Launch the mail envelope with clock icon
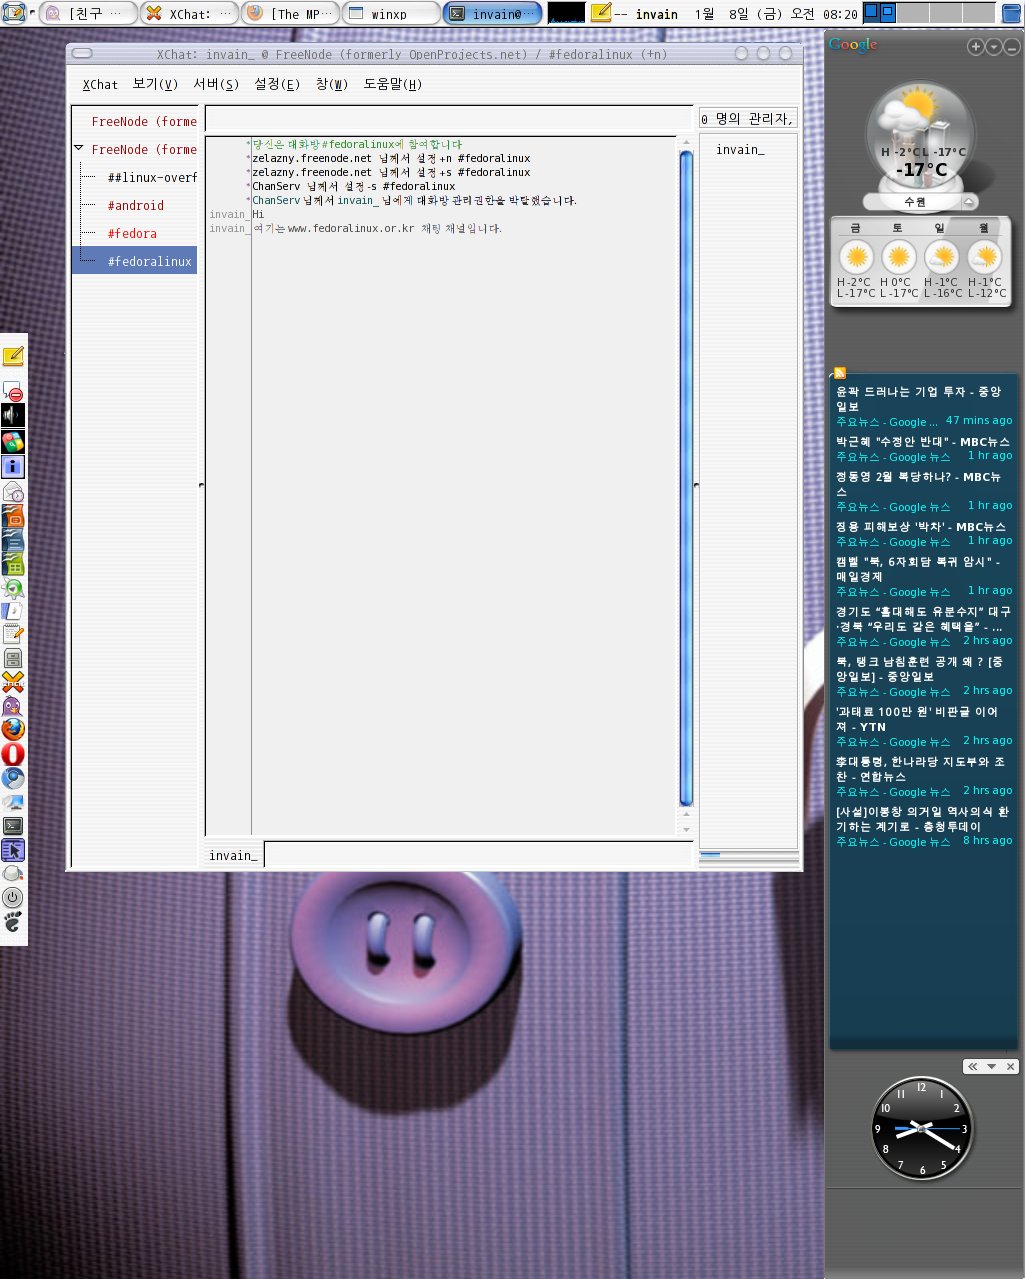 tap(13, 492)
